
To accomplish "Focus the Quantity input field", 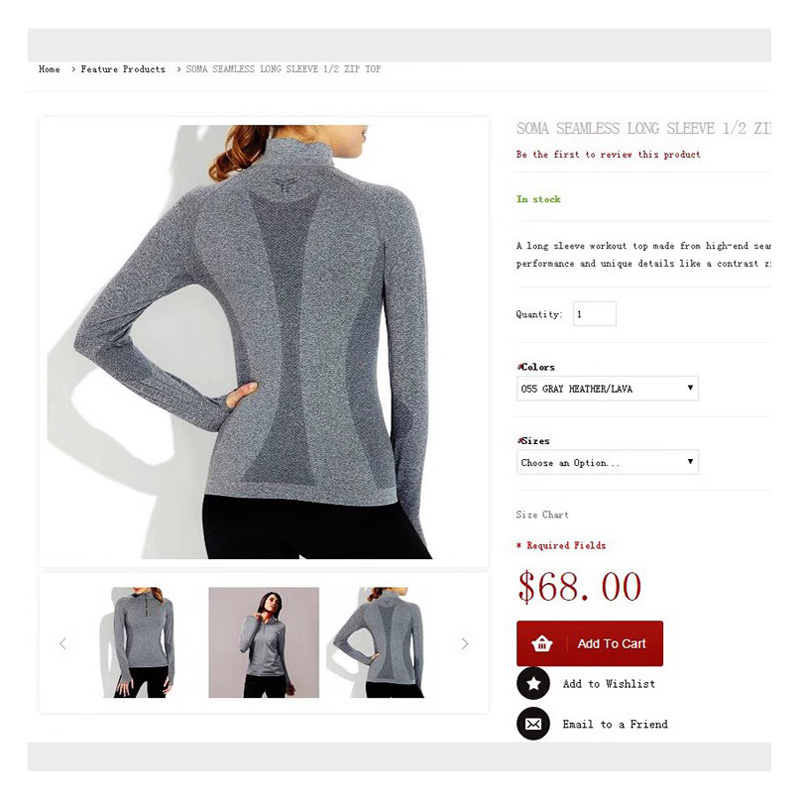I will (x=594, y=314).
